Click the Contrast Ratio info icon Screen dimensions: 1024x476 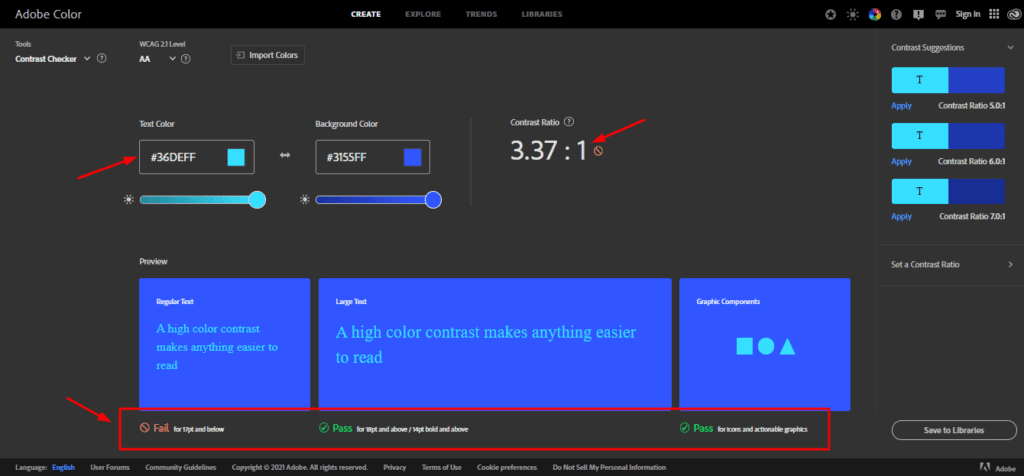[569, 122]
